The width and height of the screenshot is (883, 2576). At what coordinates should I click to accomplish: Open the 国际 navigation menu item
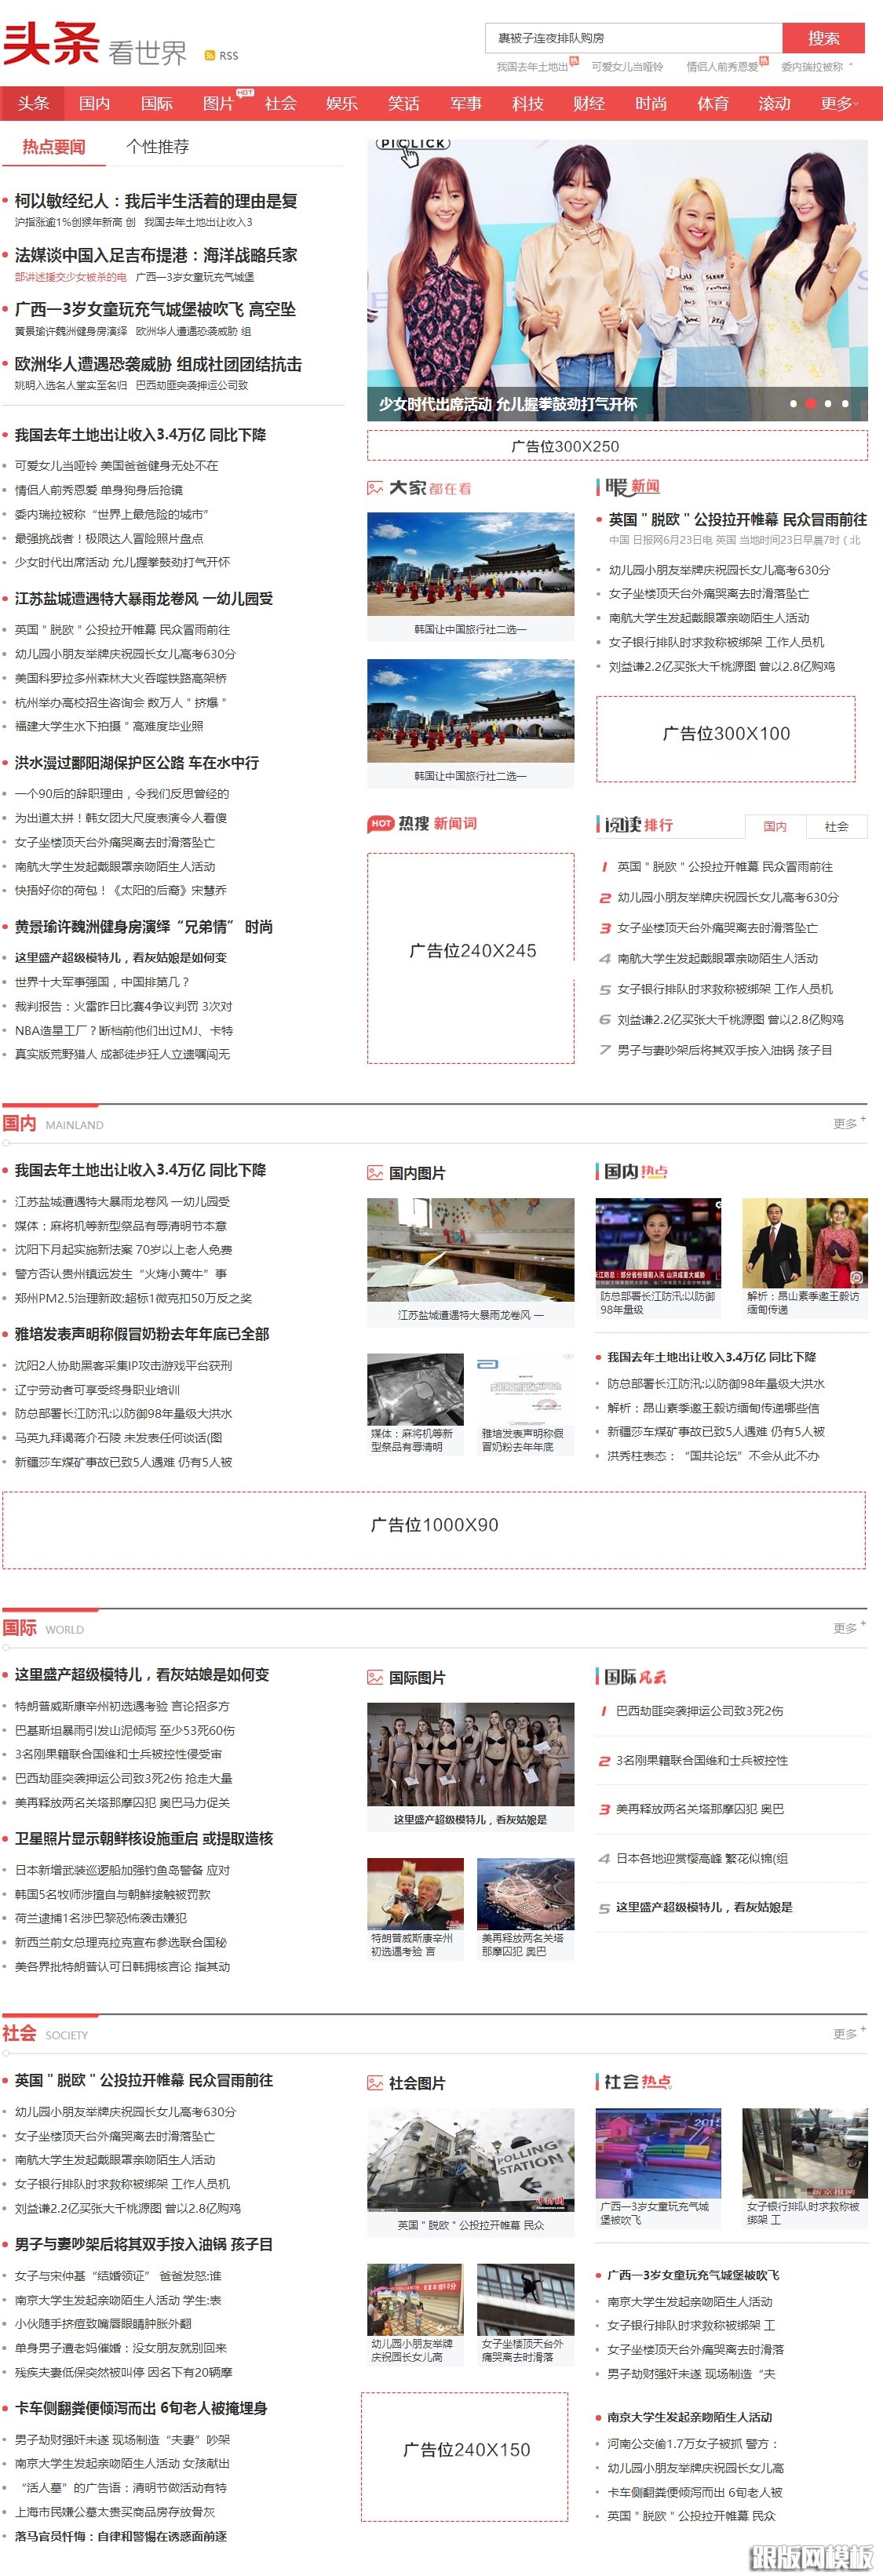click(157, 103)
